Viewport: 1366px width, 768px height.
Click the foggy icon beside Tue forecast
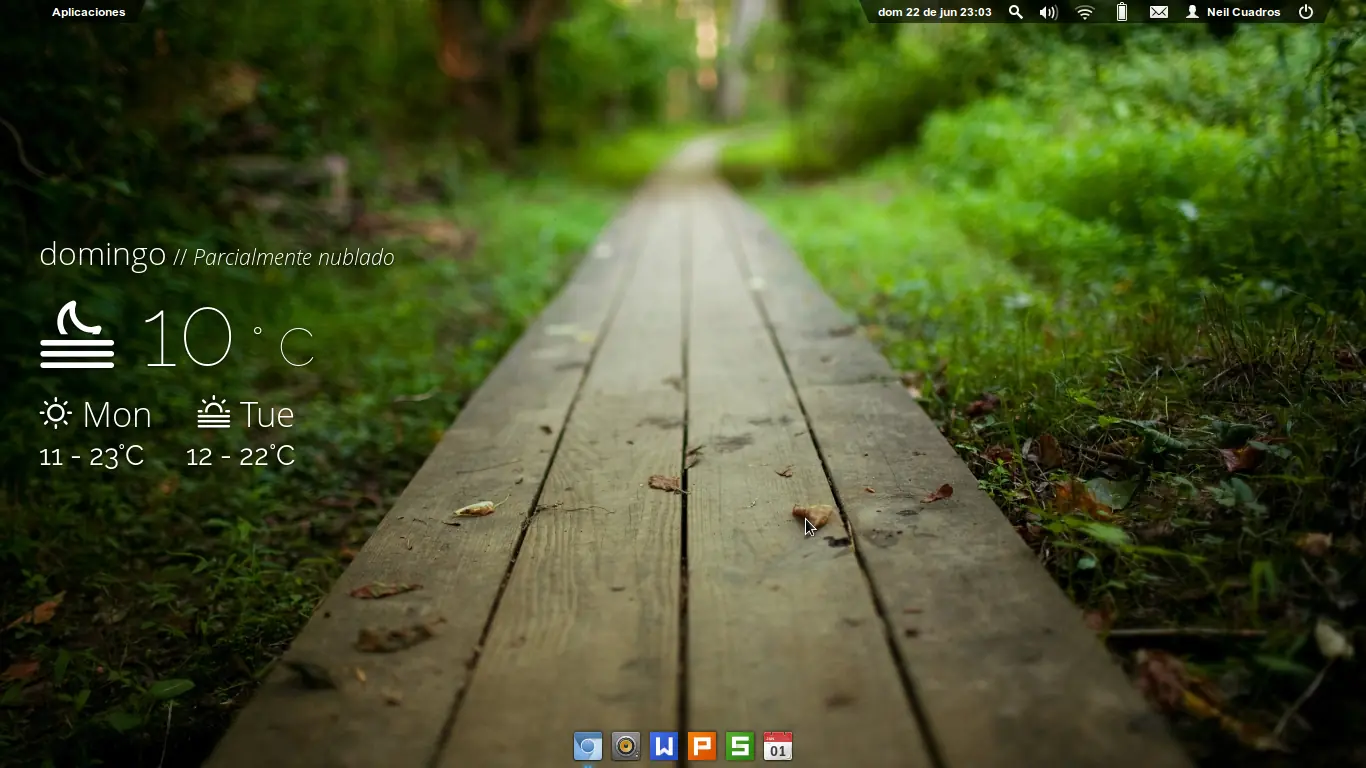(x=213, y=413)
